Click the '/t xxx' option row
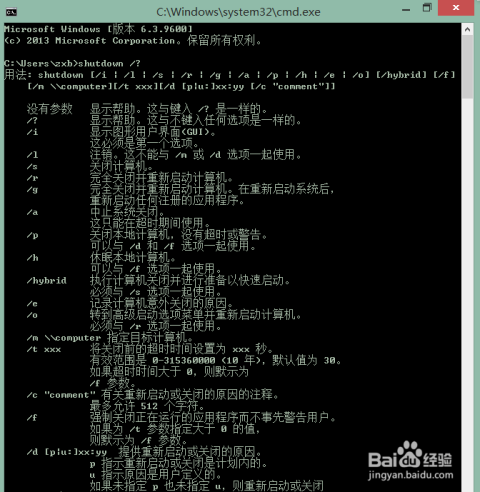The width and height of the screenshot is (480, 492). click(150, 349)
